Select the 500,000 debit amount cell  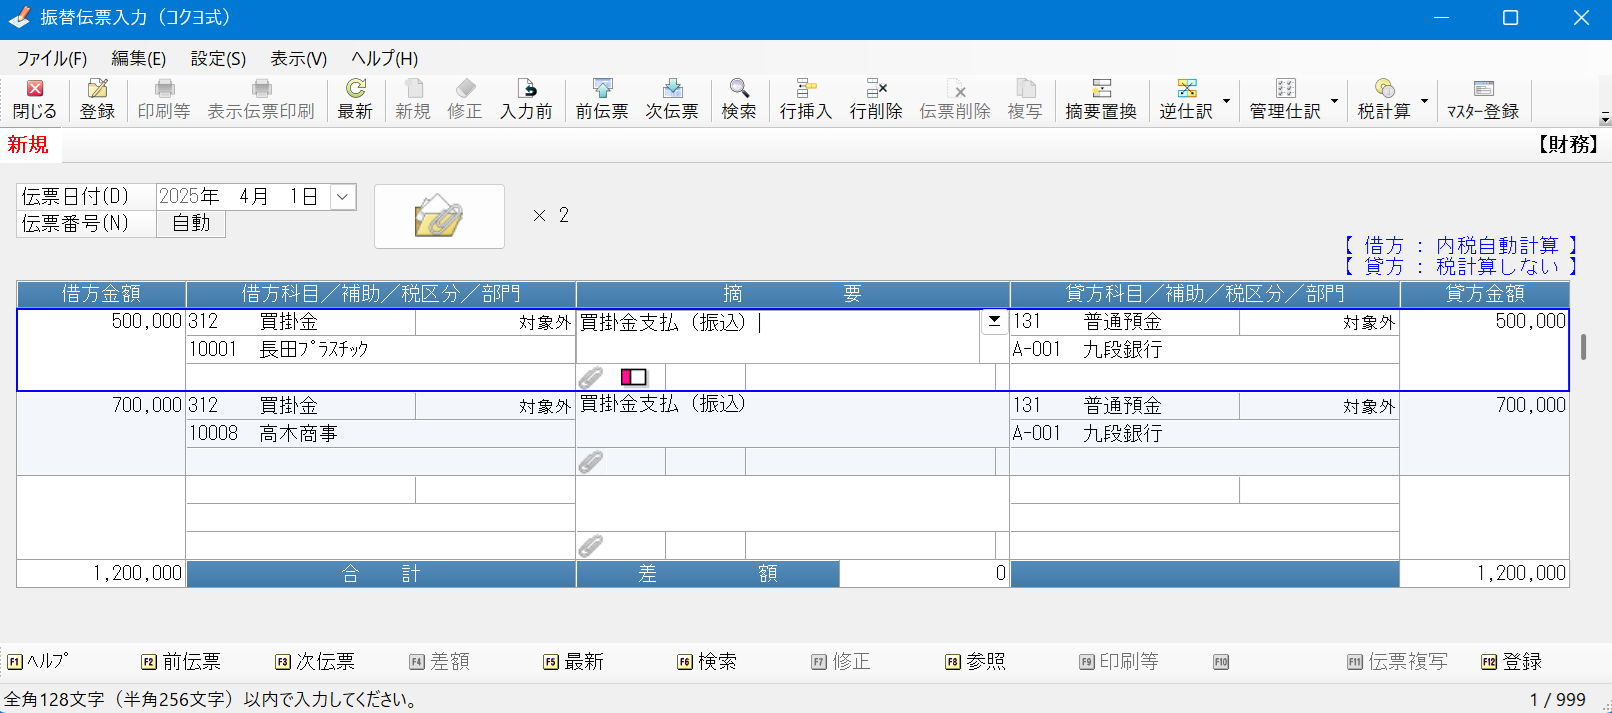point(101,349)
